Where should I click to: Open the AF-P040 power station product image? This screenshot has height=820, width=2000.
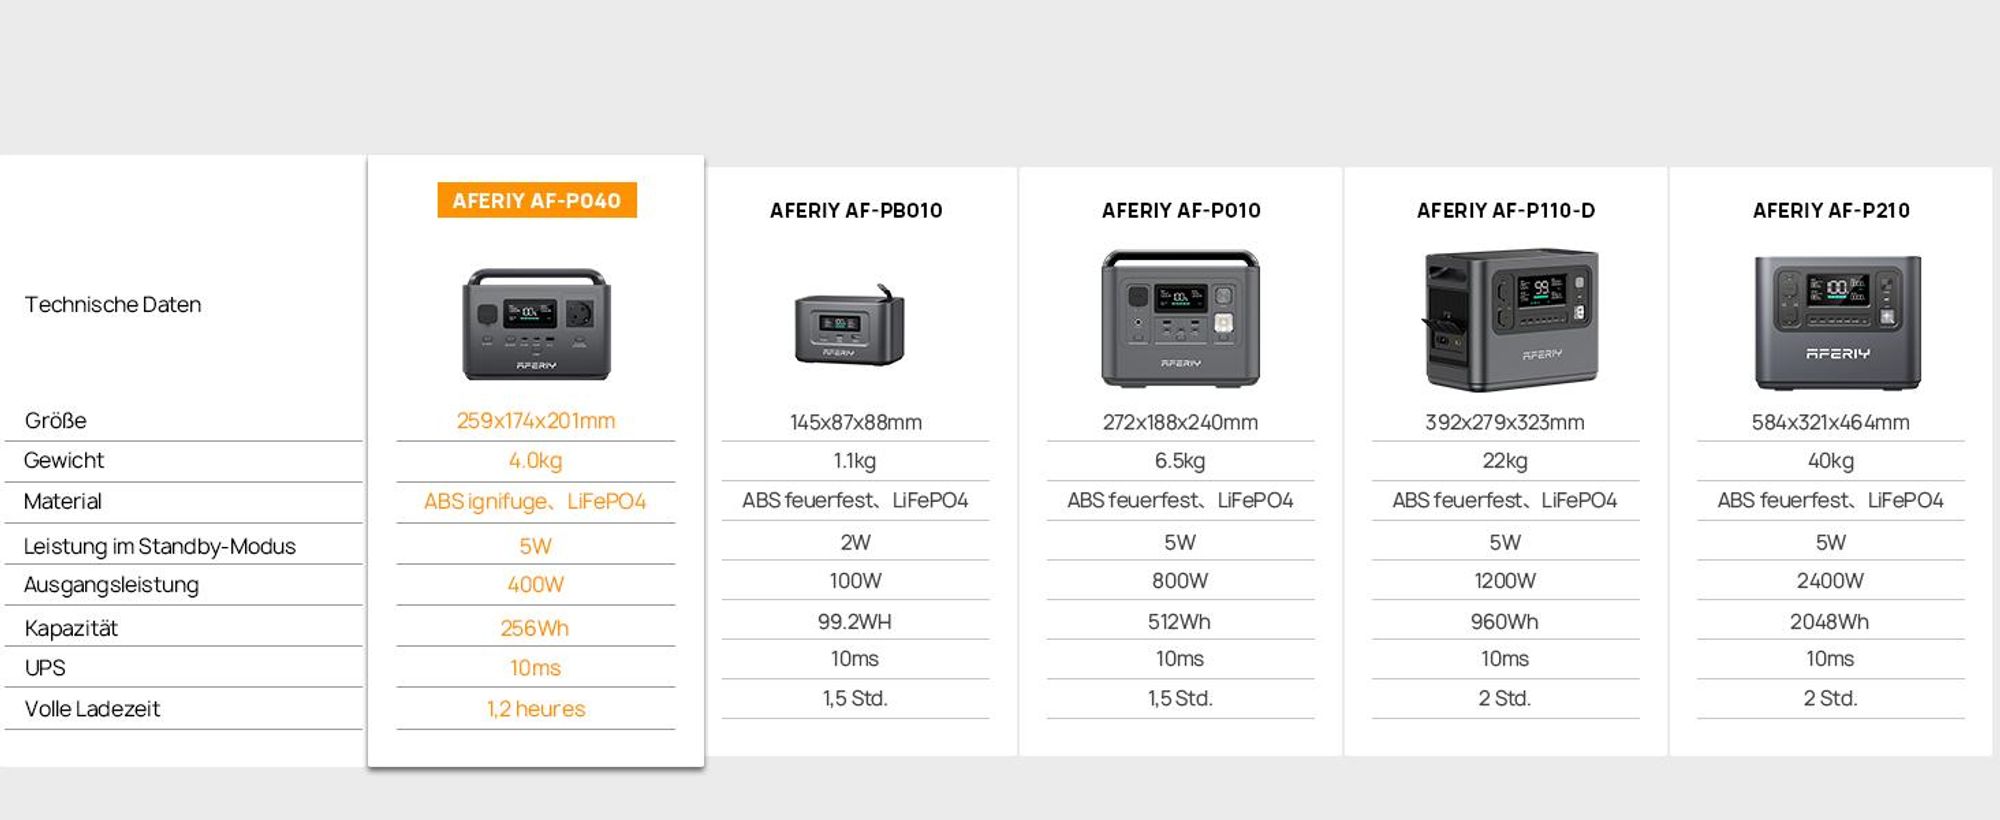(x=536, y=324)
